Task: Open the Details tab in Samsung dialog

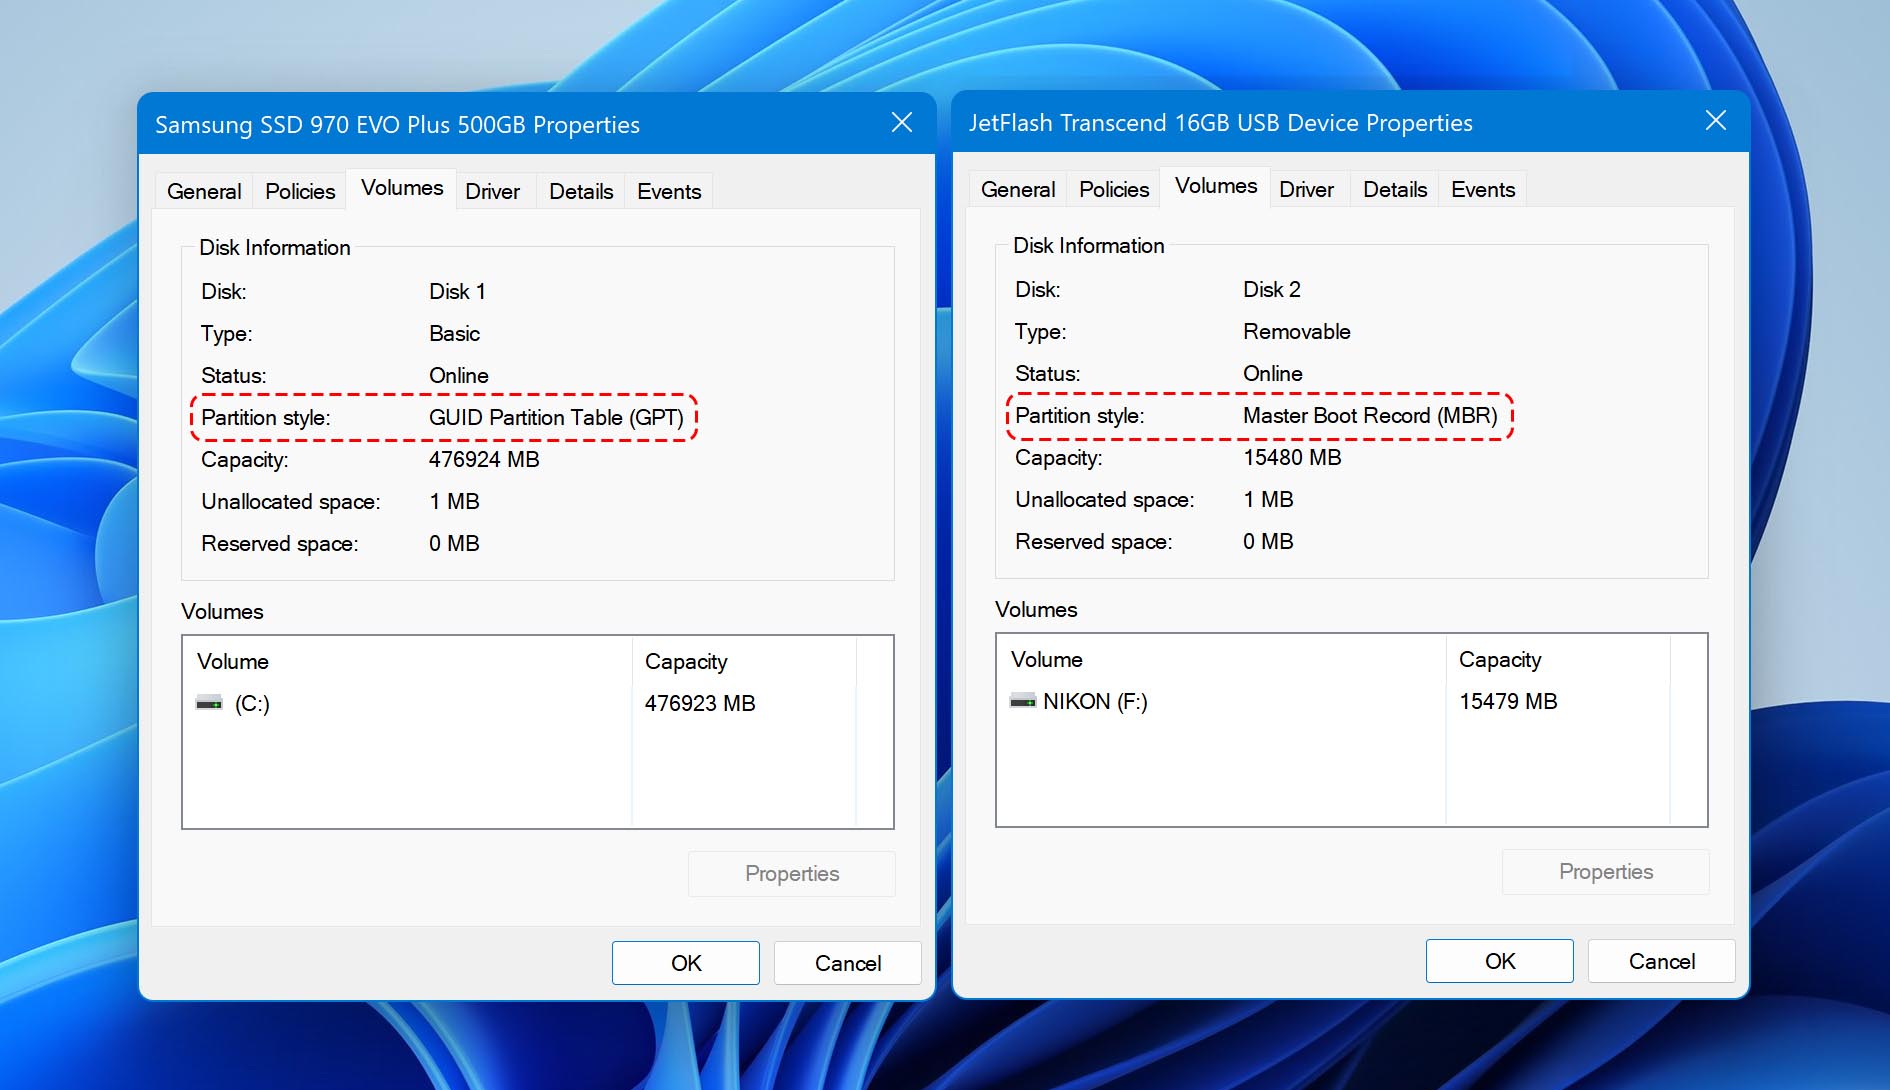Action: (580, 191)
